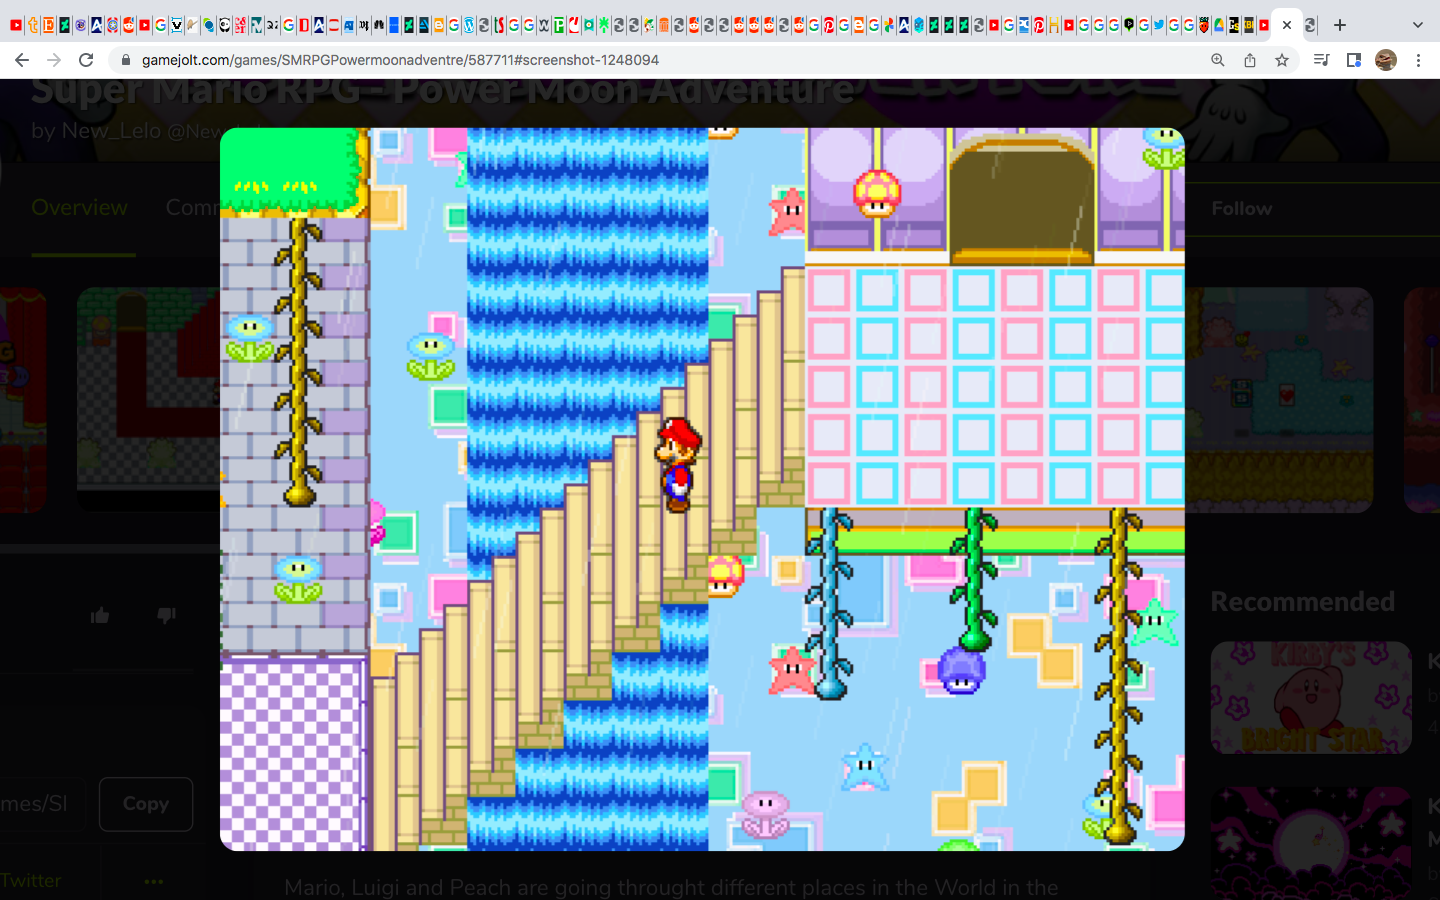Click the enlarged Mario staircase screenshot
The width and height of the screenshot is (1440, 900).
pyautogui.click(x=702, y=489)
